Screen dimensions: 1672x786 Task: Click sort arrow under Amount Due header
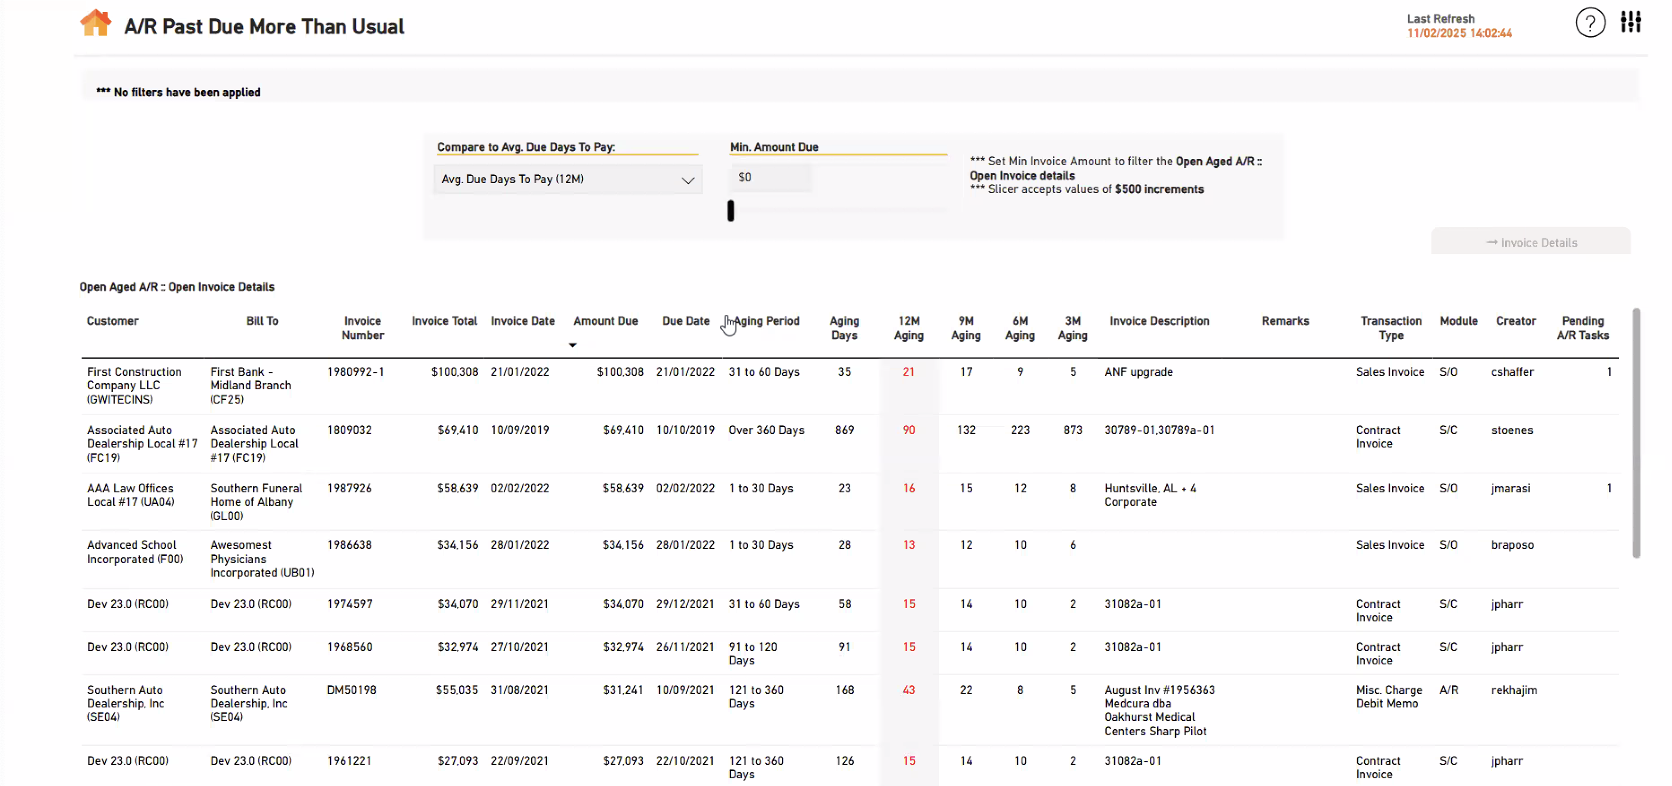click(x=573, y=345)
